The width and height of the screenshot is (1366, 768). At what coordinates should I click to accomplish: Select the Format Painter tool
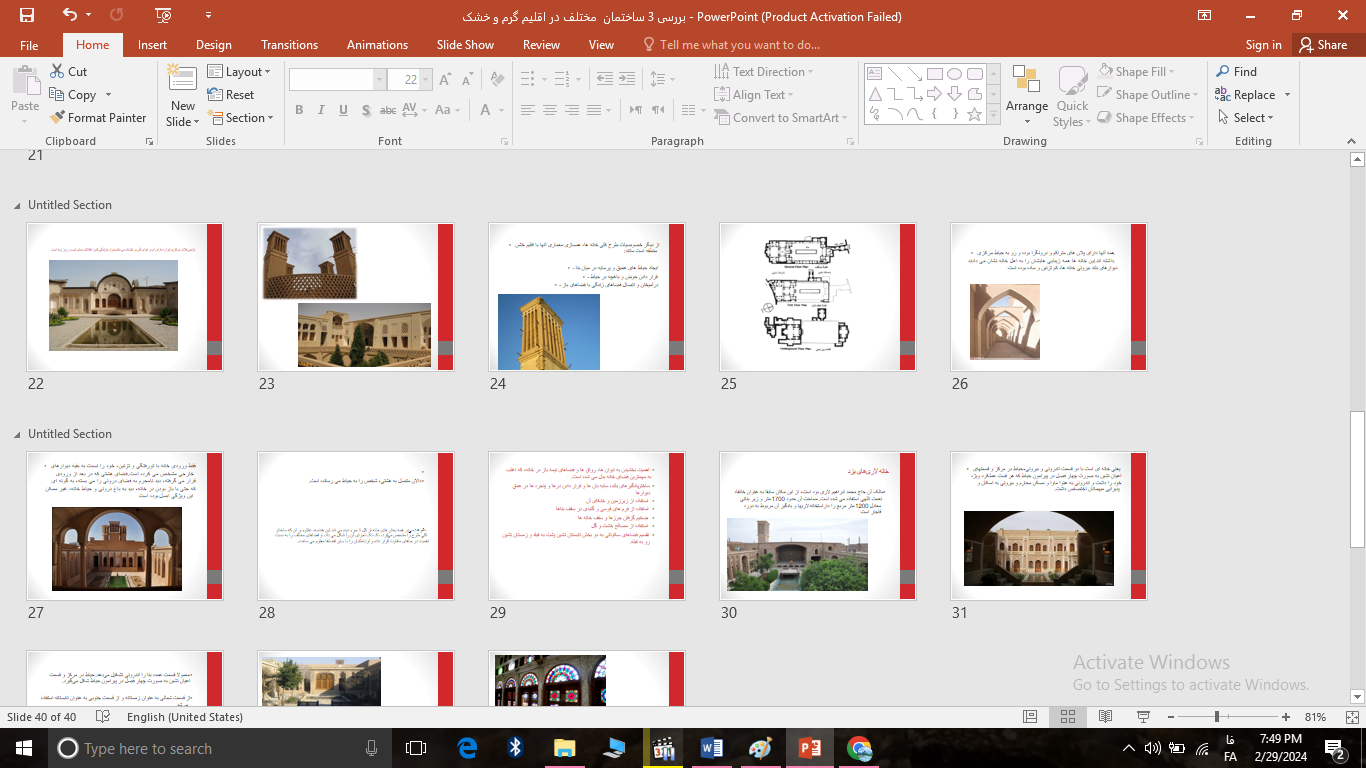(98, 118)
